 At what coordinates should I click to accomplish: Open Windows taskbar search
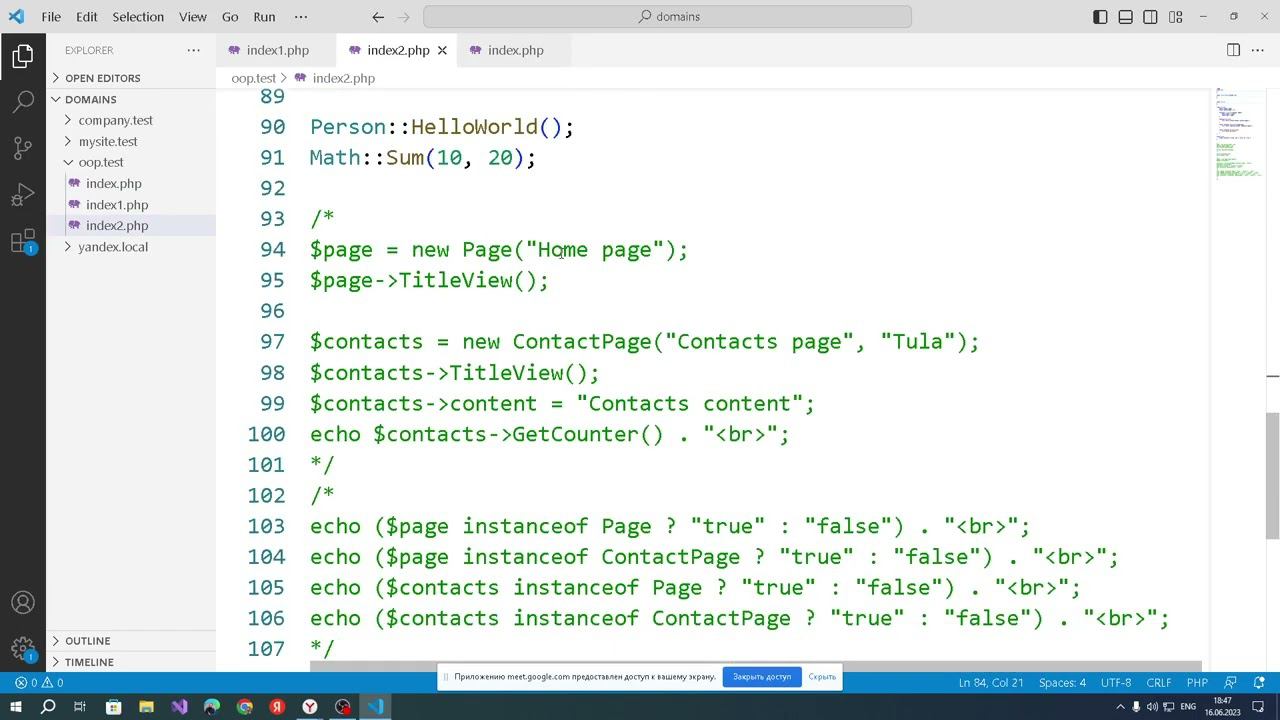tap(47, 707)
